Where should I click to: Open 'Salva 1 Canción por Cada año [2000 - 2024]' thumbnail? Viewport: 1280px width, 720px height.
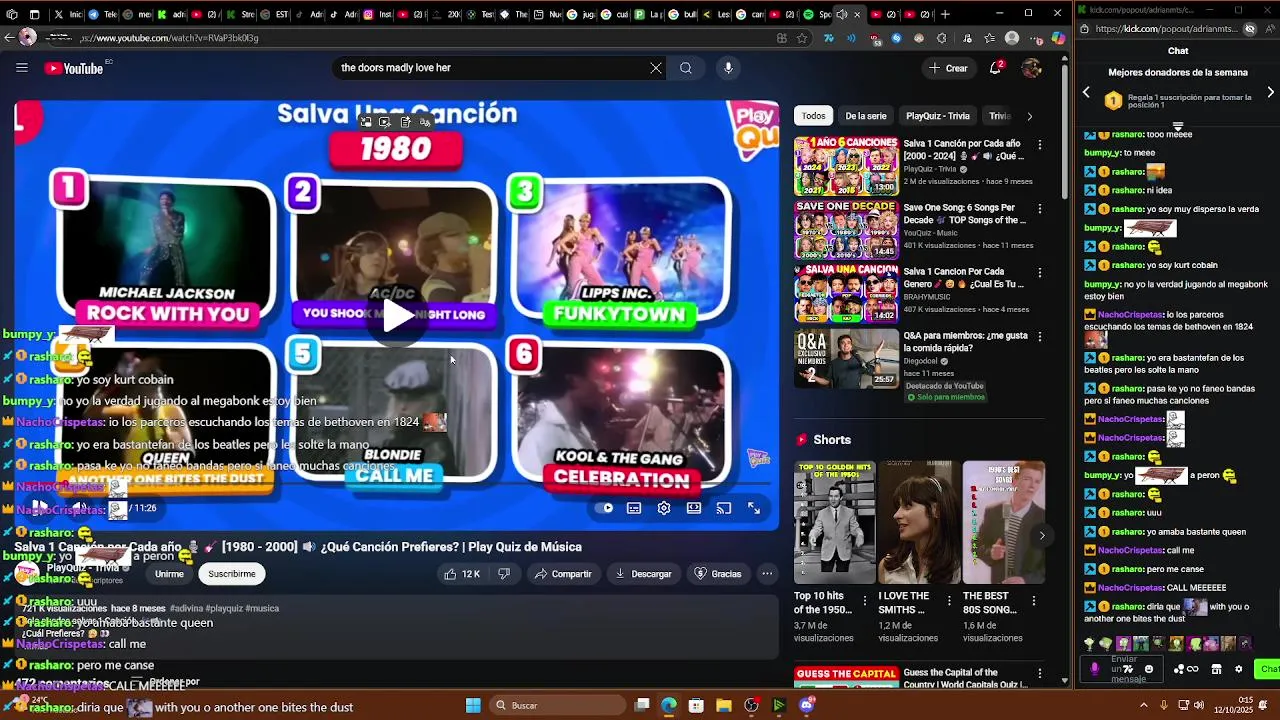(x=846, y=165)
